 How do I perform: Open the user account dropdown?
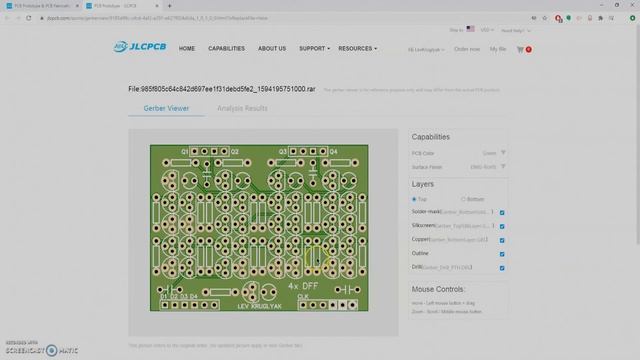pyautogui.click(x=426, y=49)
